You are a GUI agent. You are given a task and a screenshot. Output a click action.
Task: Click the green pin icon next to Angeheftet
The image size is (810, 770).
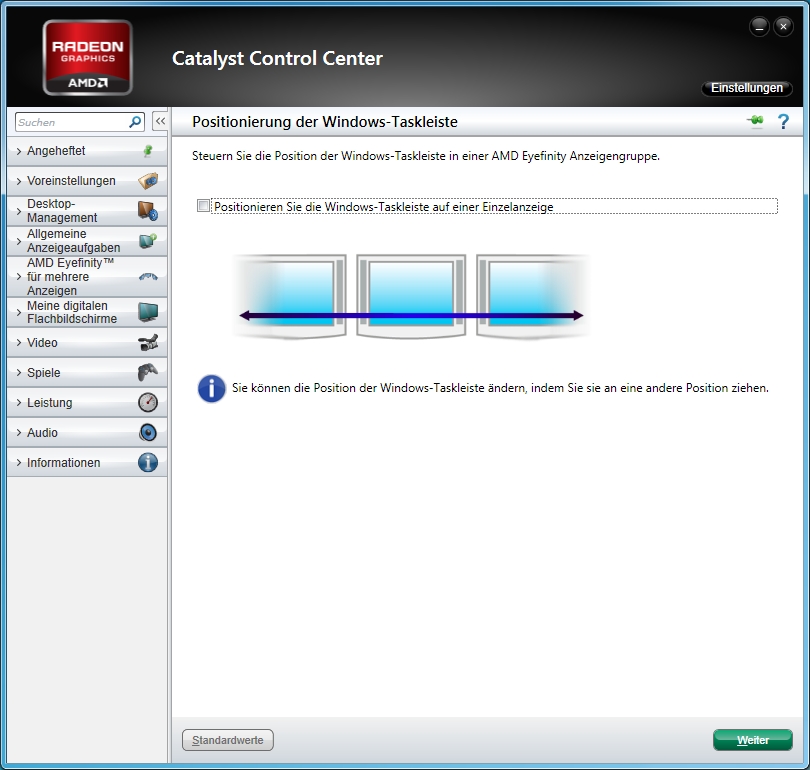click(x=148, y=151)
